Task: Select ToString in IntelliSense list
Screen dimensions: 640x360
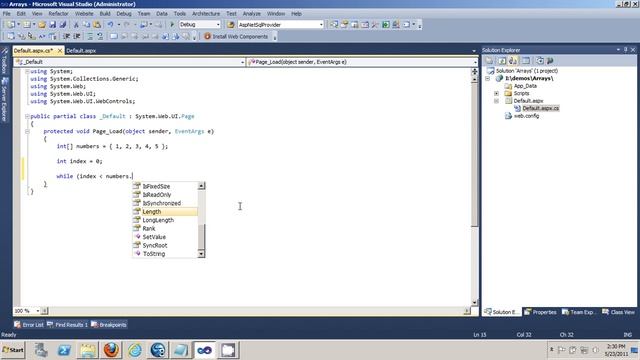Action: pos(165,253)
